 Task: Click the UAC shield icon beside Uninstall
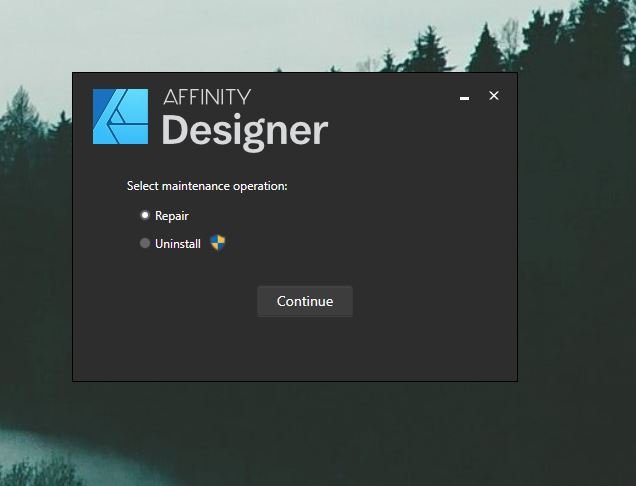(x=218, y=243)
